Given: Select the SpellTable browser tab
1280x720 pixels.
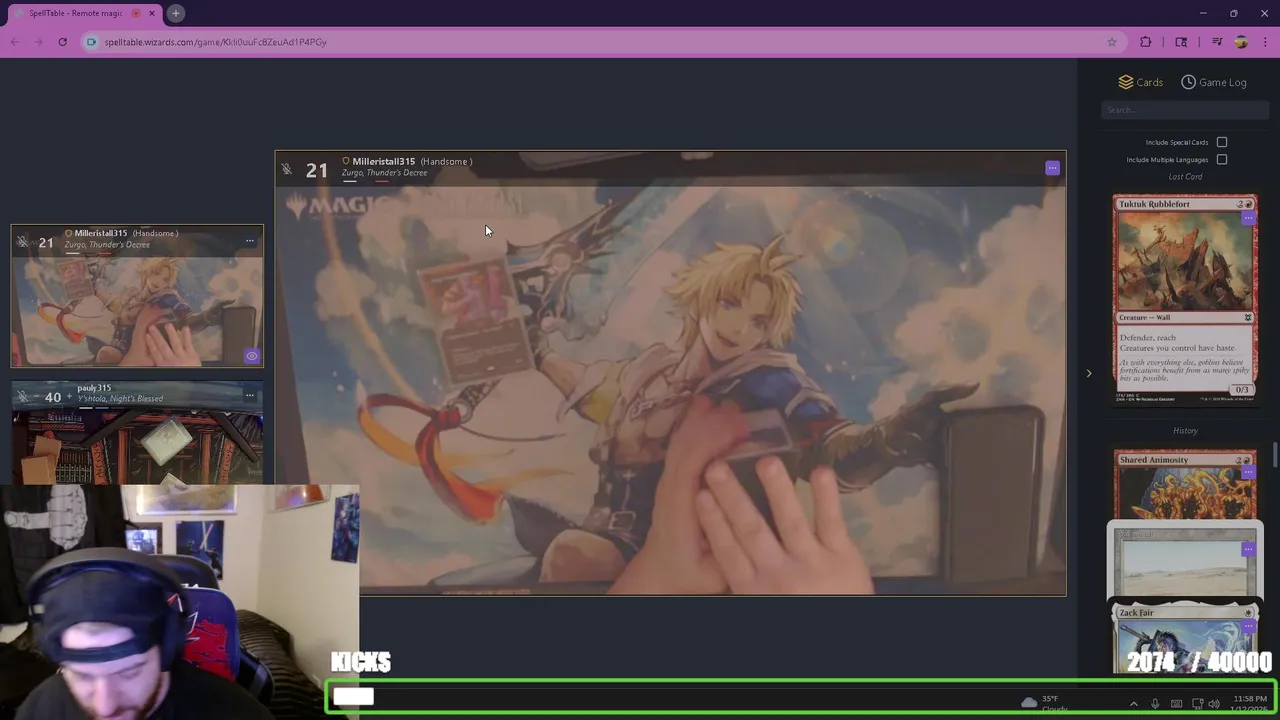Looking at the screenshot, I should pyautogui.click(x=83, y=13).
